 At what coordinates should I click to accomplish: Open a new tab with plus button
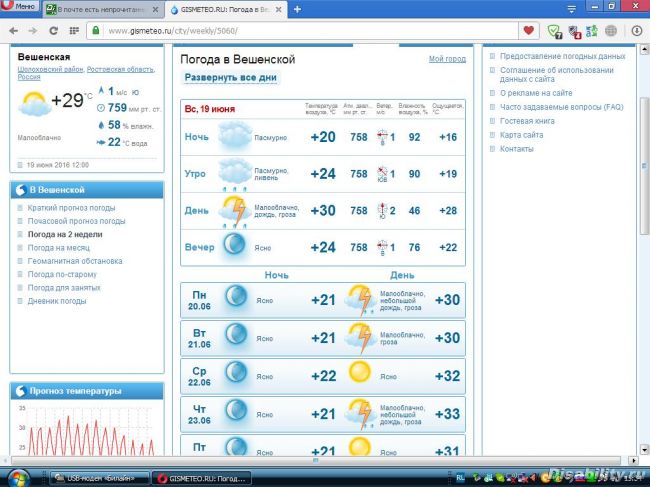(x=297, y=9)
